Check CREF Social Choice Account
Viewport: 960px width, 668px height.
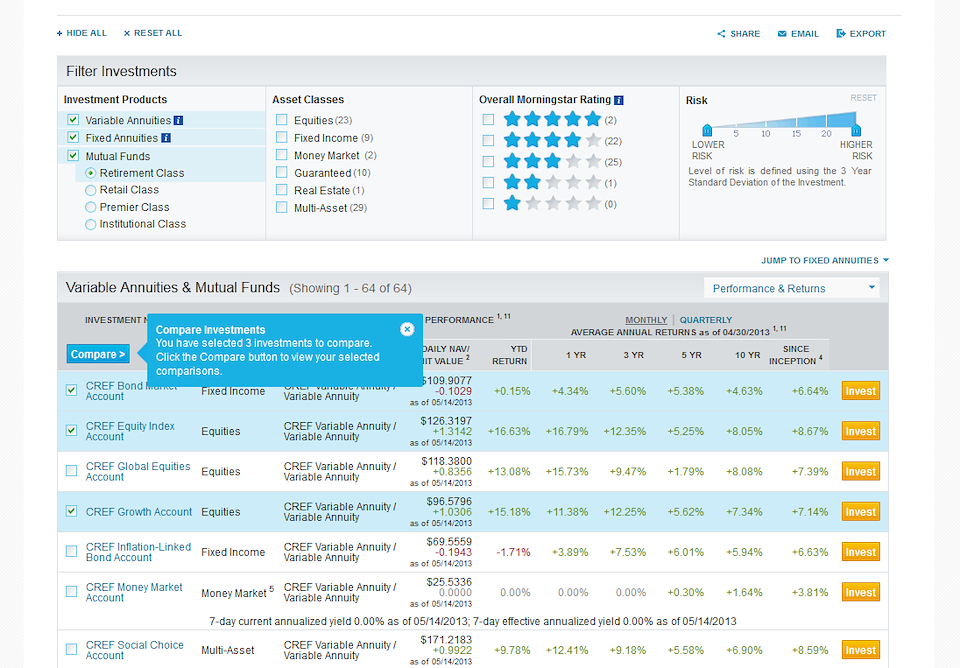[x=72, y=649]
